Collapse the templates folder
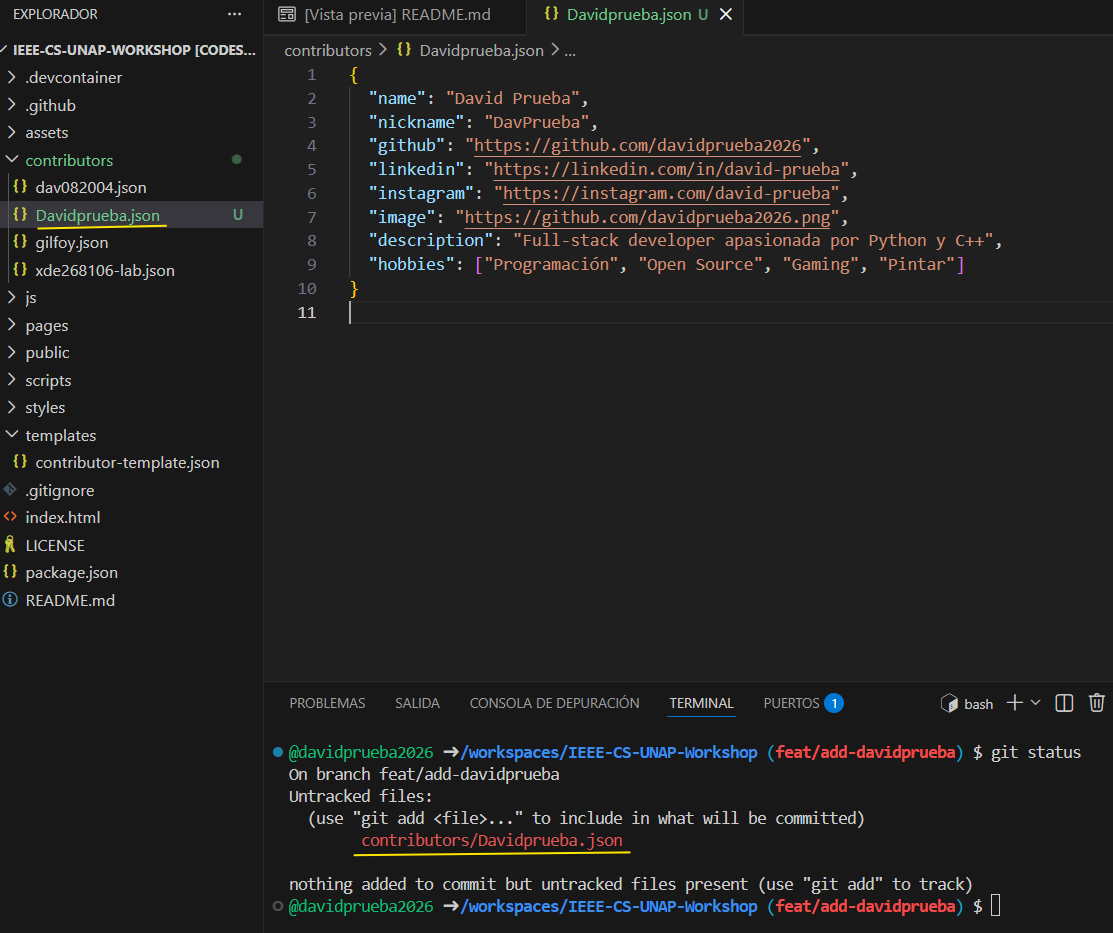This screenshot has width=1113, height=933. [x=11, y=435]
